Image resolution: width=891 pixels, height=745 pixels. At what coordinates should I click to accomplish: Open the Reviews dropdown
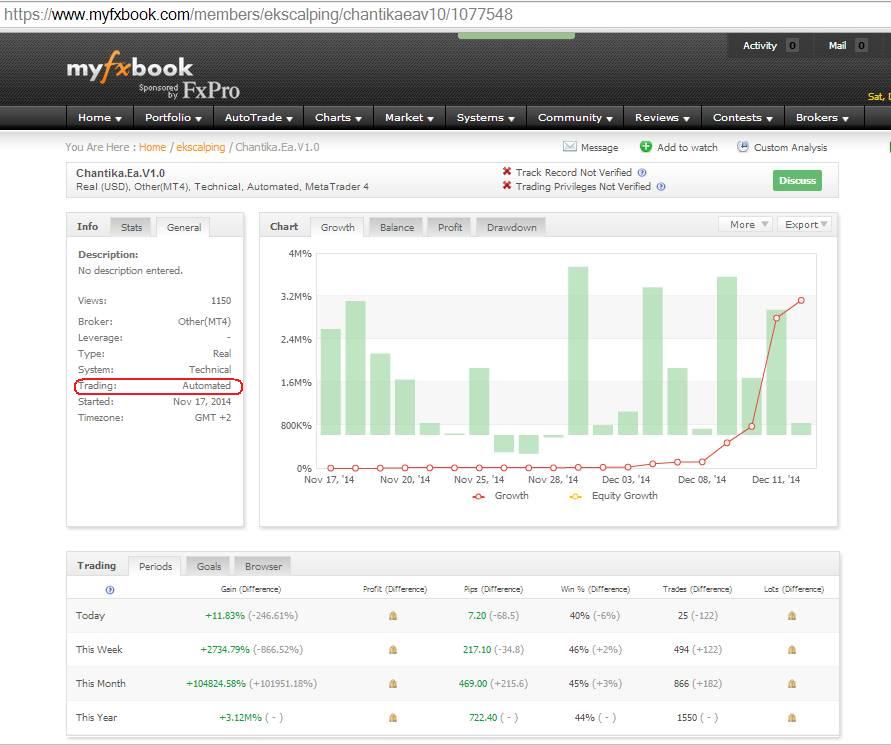662,118
